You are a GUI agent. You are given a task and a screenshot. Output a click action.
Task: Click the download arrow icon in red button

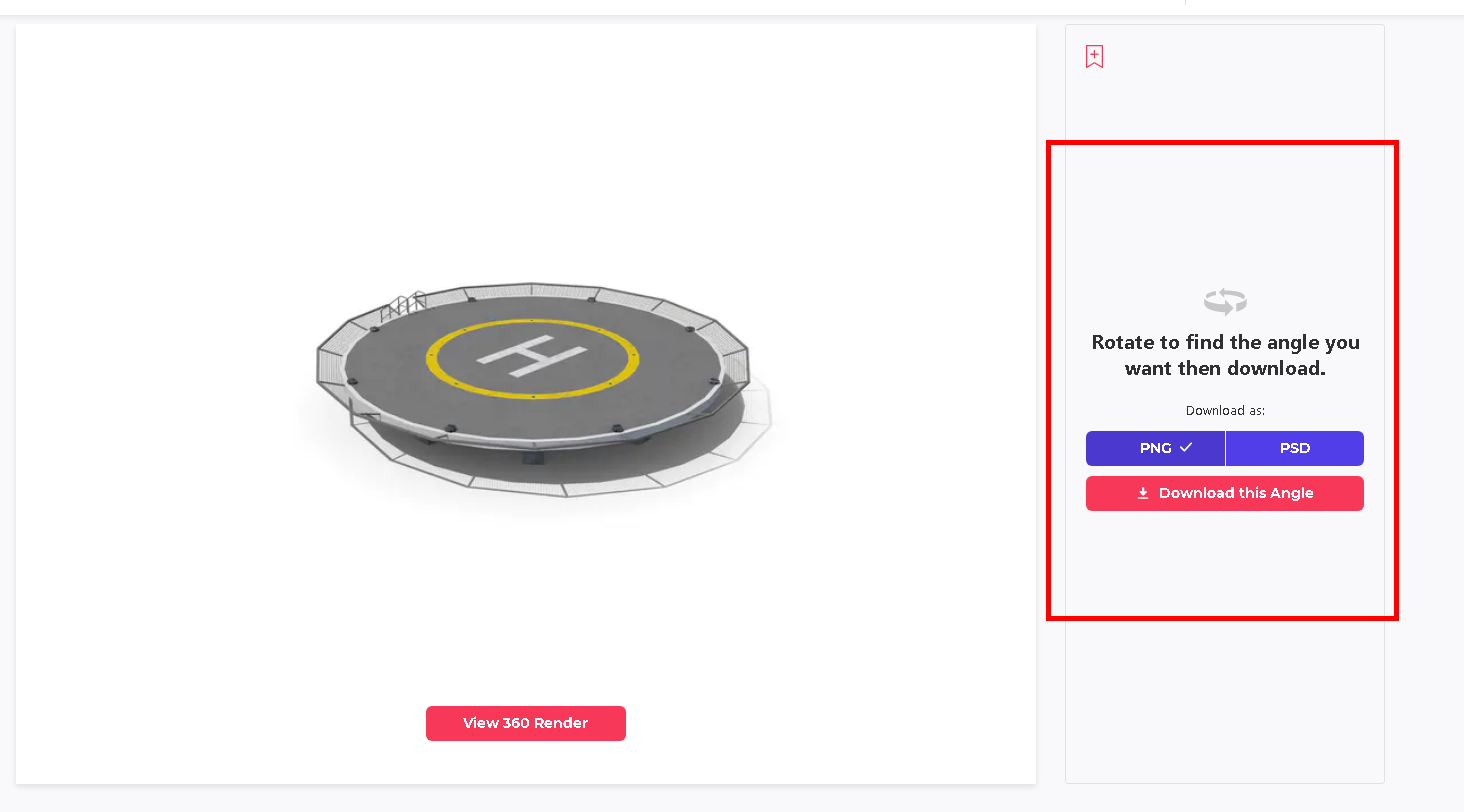coord(1143,493)
